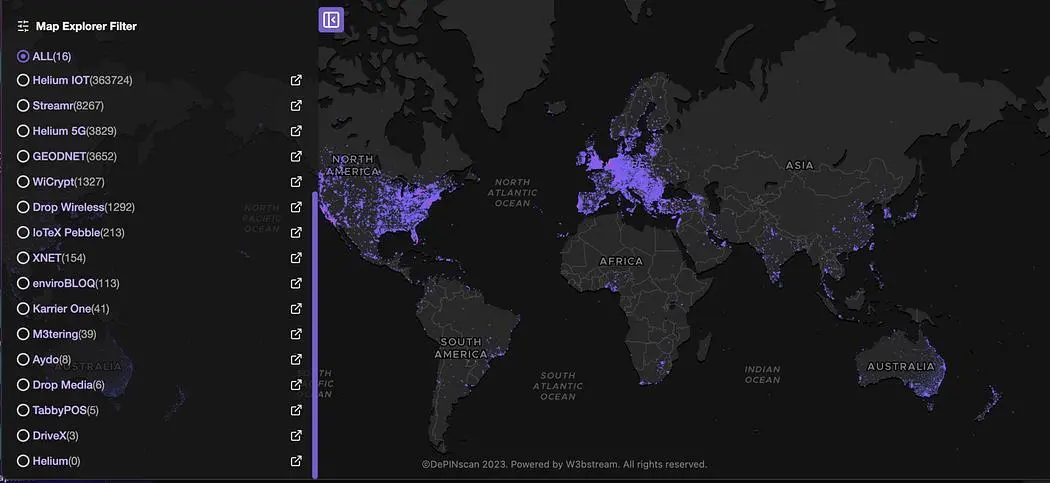Select the M3tering radio filter
The width and height of the screenshot is (1050, 483).
23,334
